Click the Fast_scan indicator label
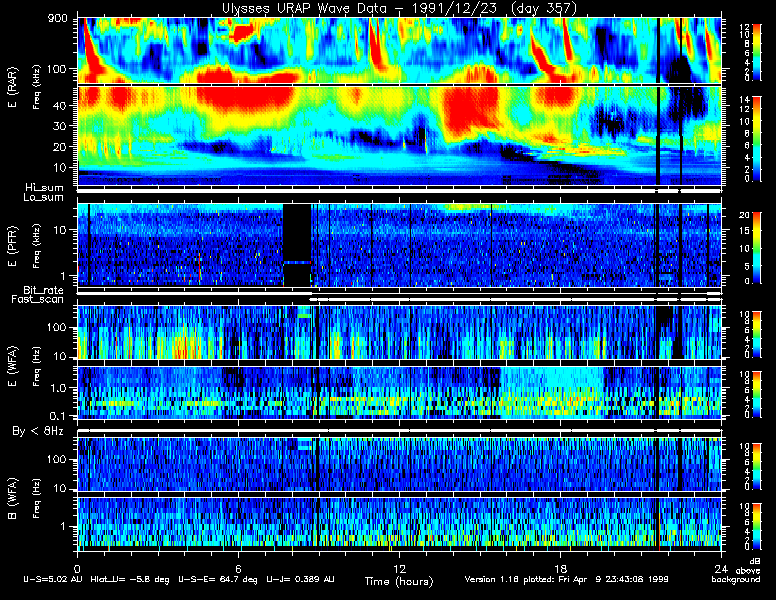776x600 pixels. [x=37, y=300]
